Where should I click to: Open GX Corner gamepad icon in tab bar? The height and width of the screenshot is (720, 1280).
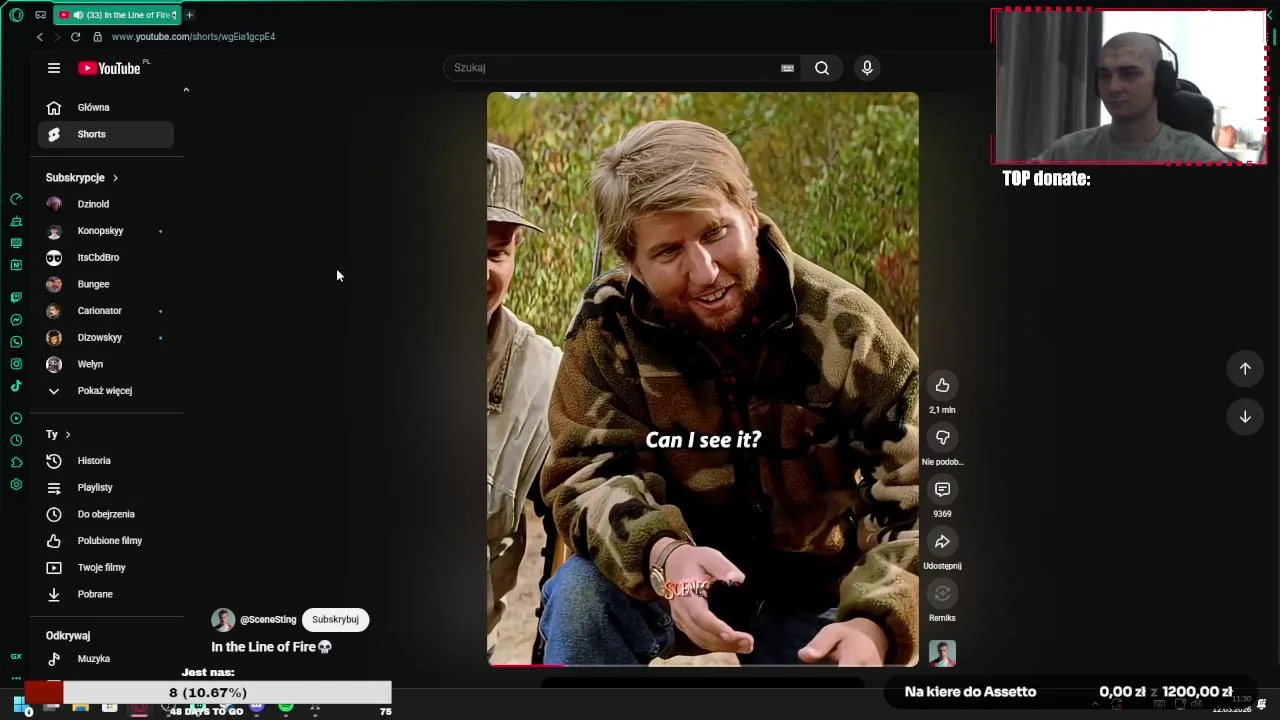(x=40, y=15)
